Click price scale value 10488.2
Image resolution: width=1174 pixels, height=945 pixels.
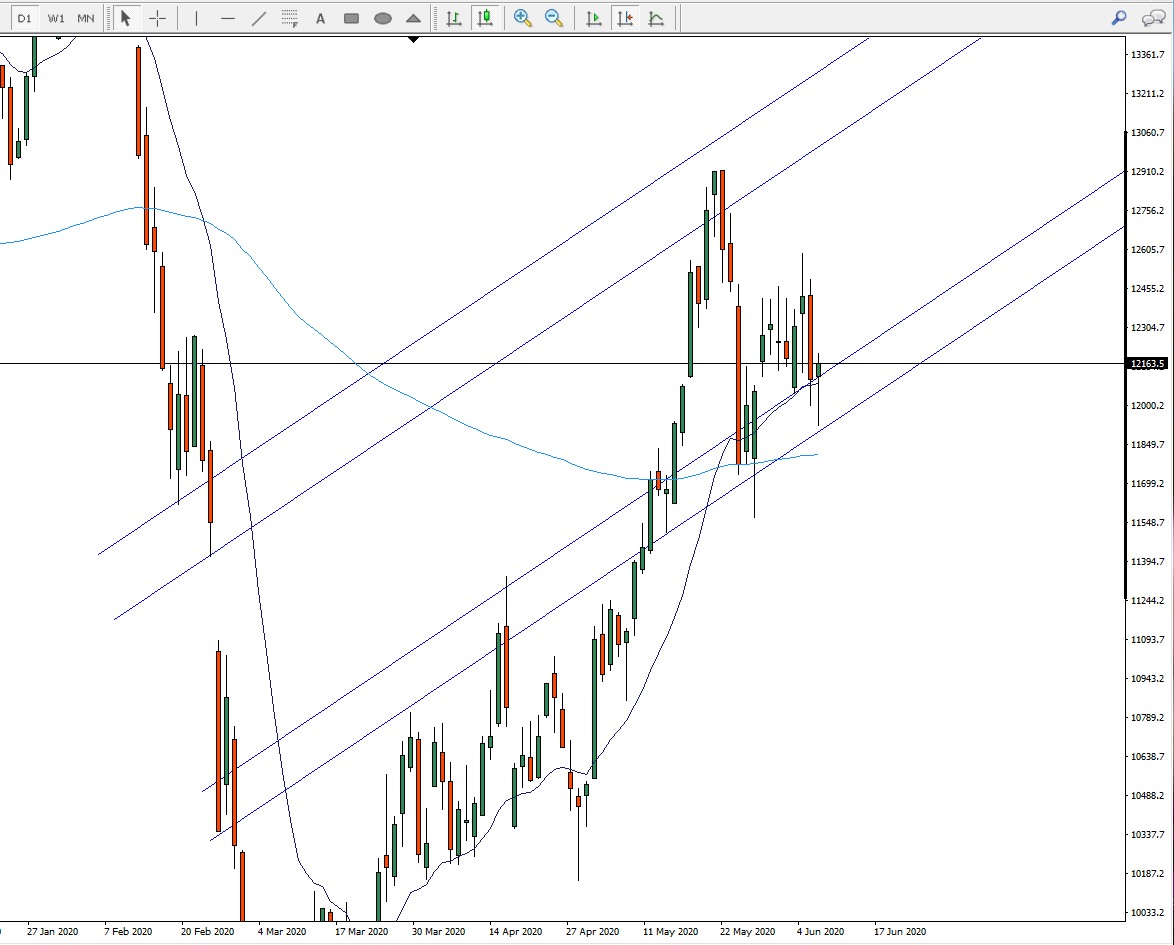1148,795
